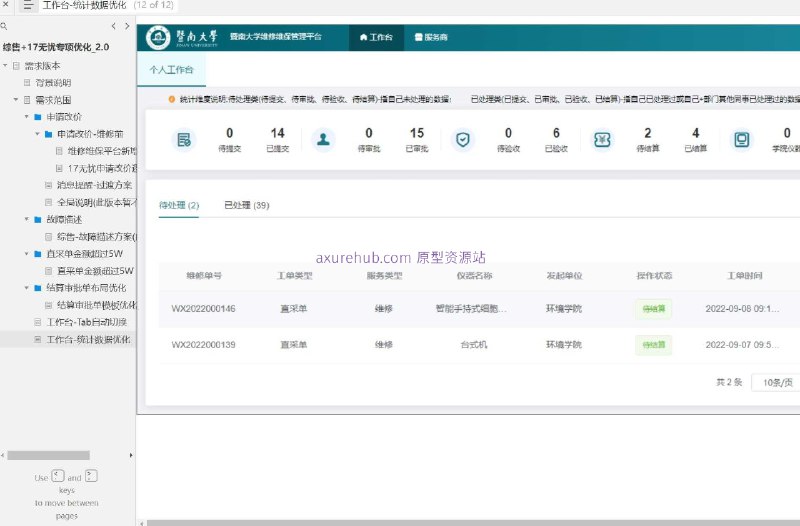This screenshot has height=526, width=800.
Task: Click the 待提交 document stat icon
Action: click(x=184, y=139)
